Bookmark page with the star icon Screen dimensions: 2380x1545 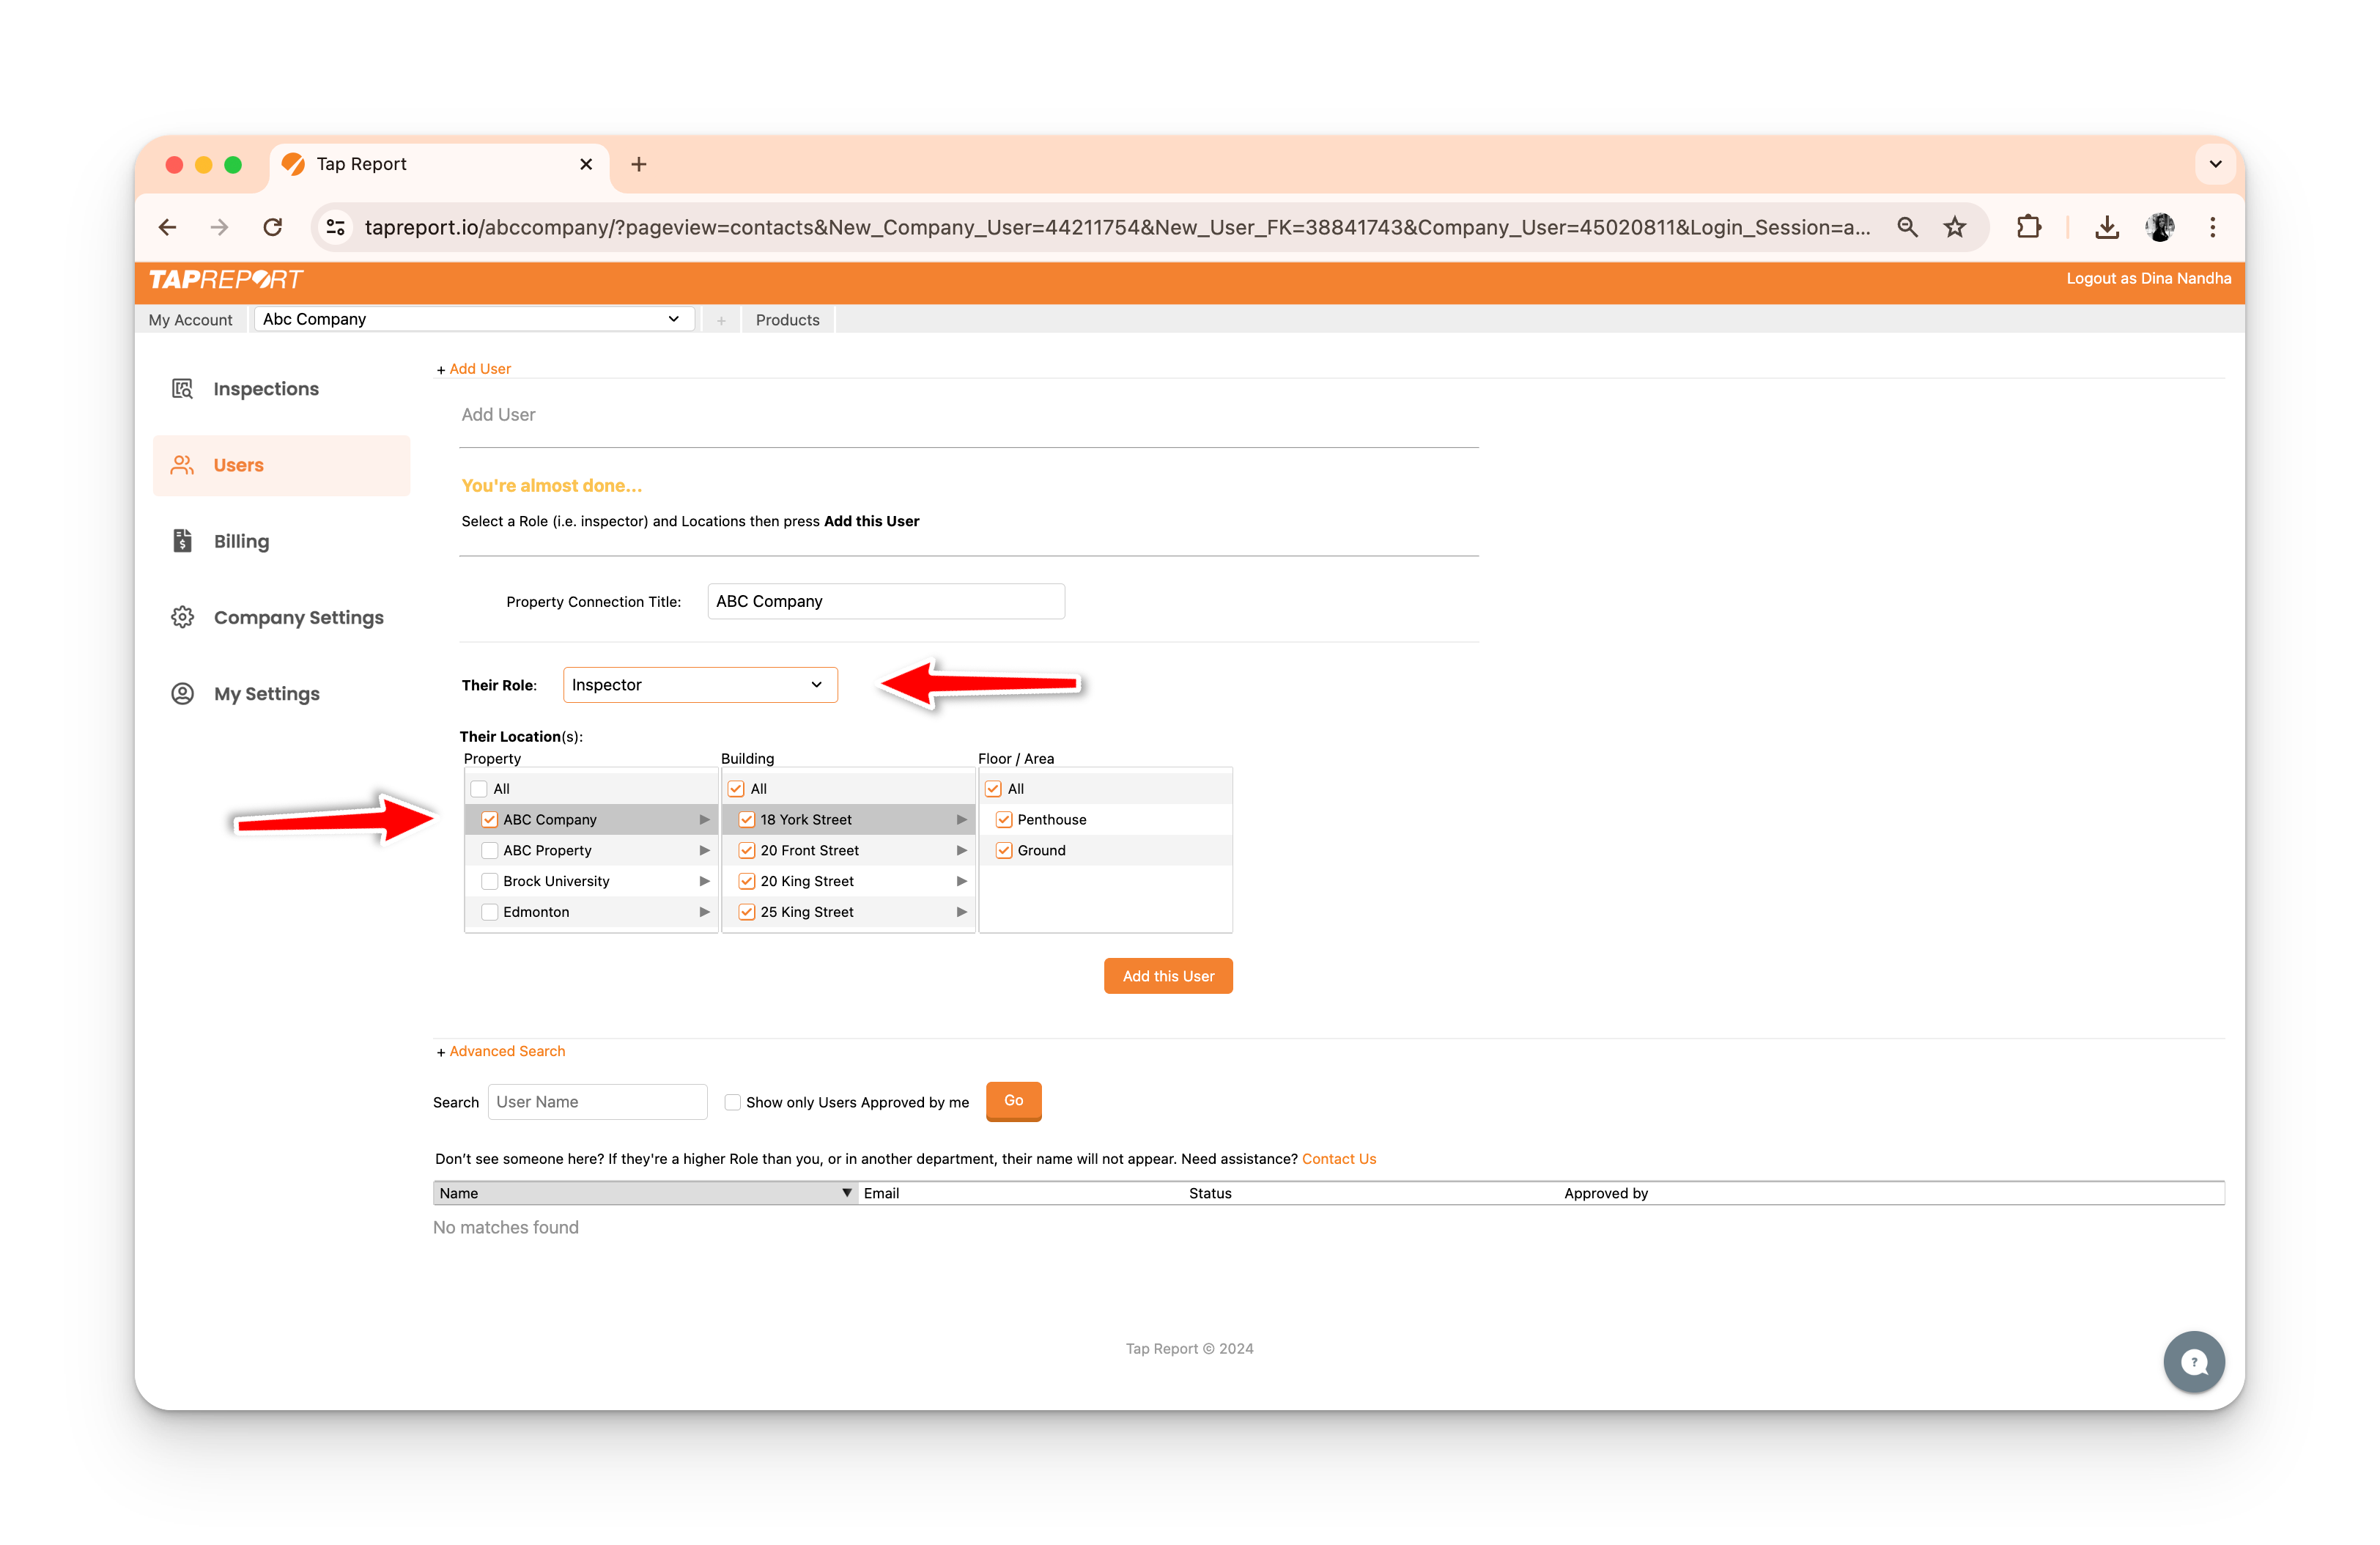click(1954, 227)
